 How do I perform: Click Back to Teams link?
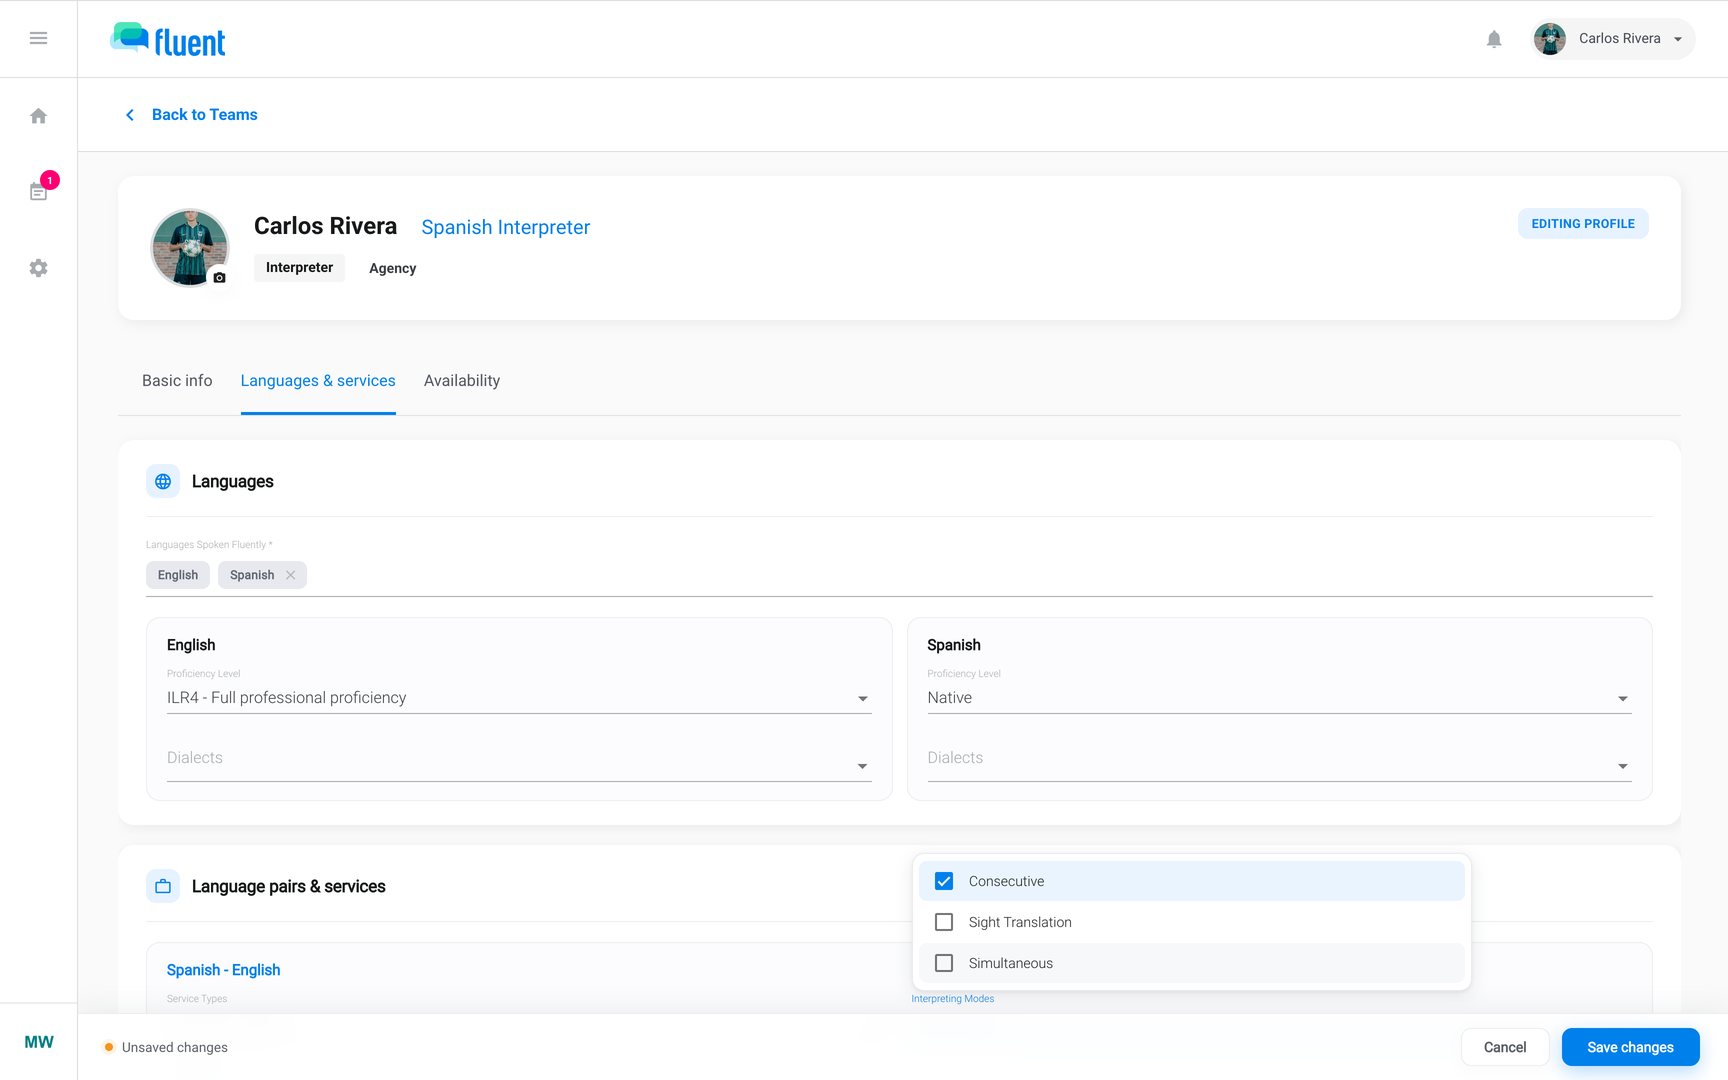[205, 115]
